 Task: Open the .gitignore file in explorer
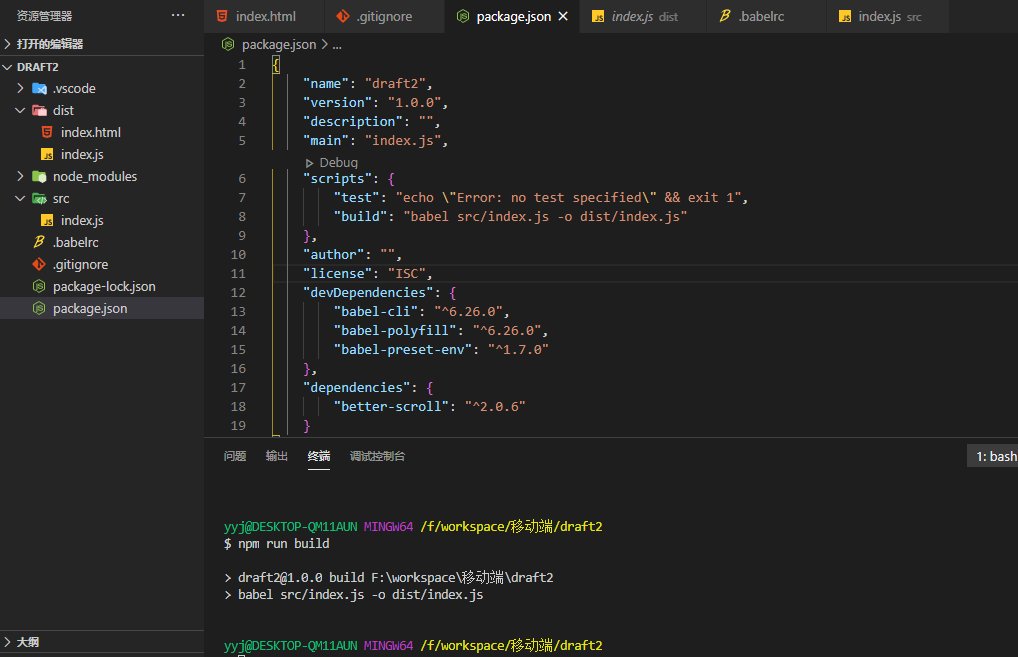pyautogui.click(x=81, y=264)
